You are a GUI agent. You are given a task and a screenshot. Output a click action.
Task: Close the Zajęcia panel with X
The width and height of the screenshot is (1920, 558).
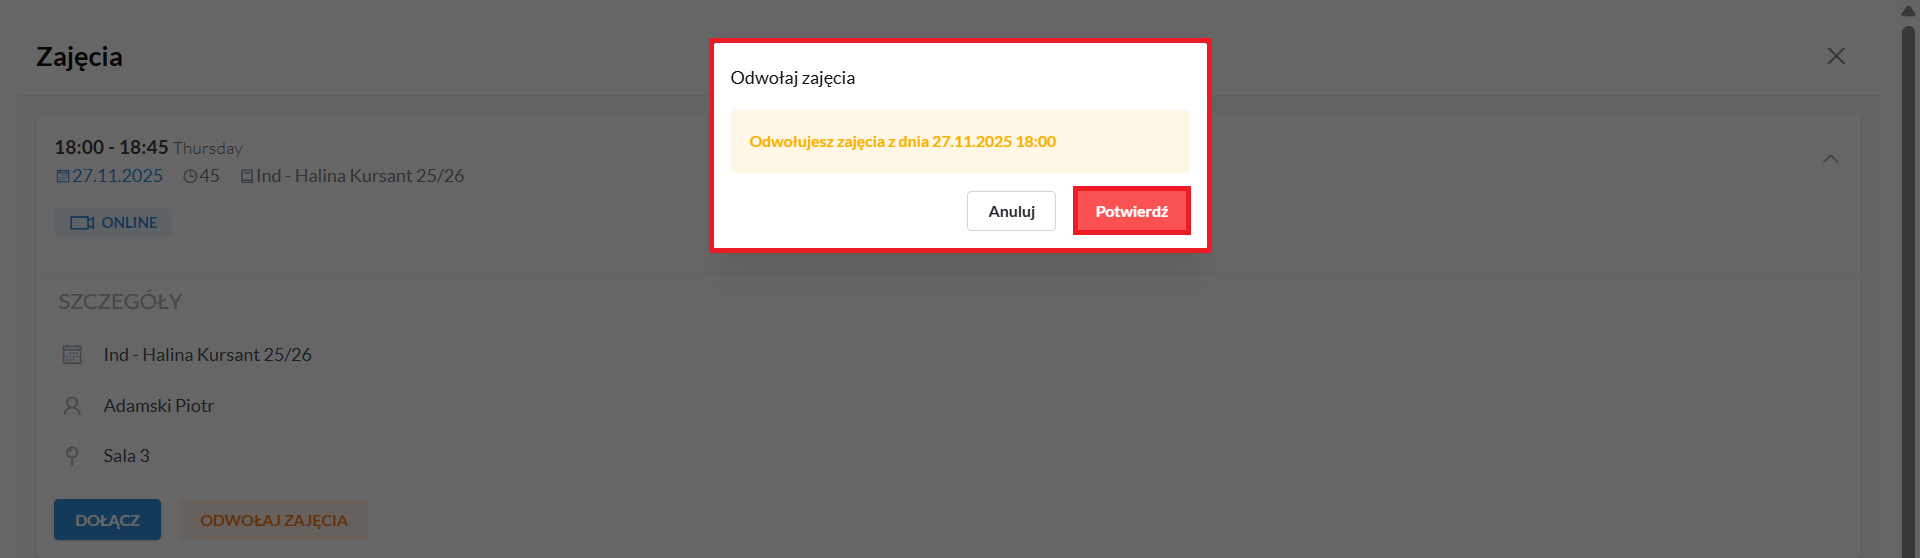[x=1836, y=56]
